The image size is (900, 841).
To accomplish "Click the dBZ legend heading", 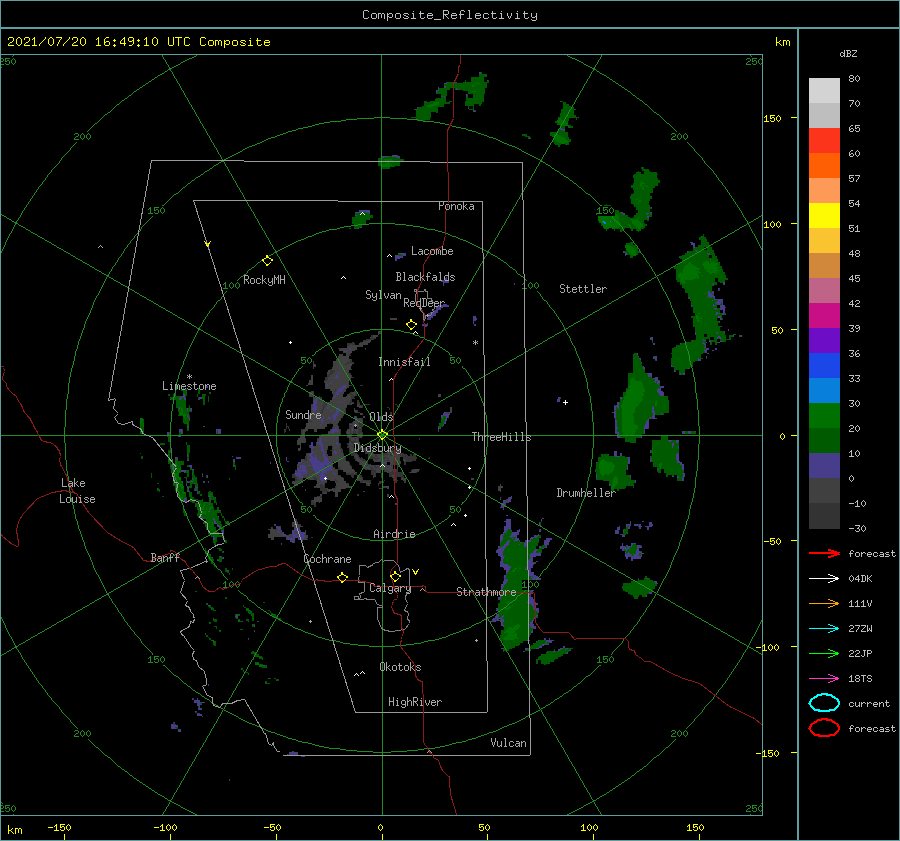I will click(x=848, y=53).
